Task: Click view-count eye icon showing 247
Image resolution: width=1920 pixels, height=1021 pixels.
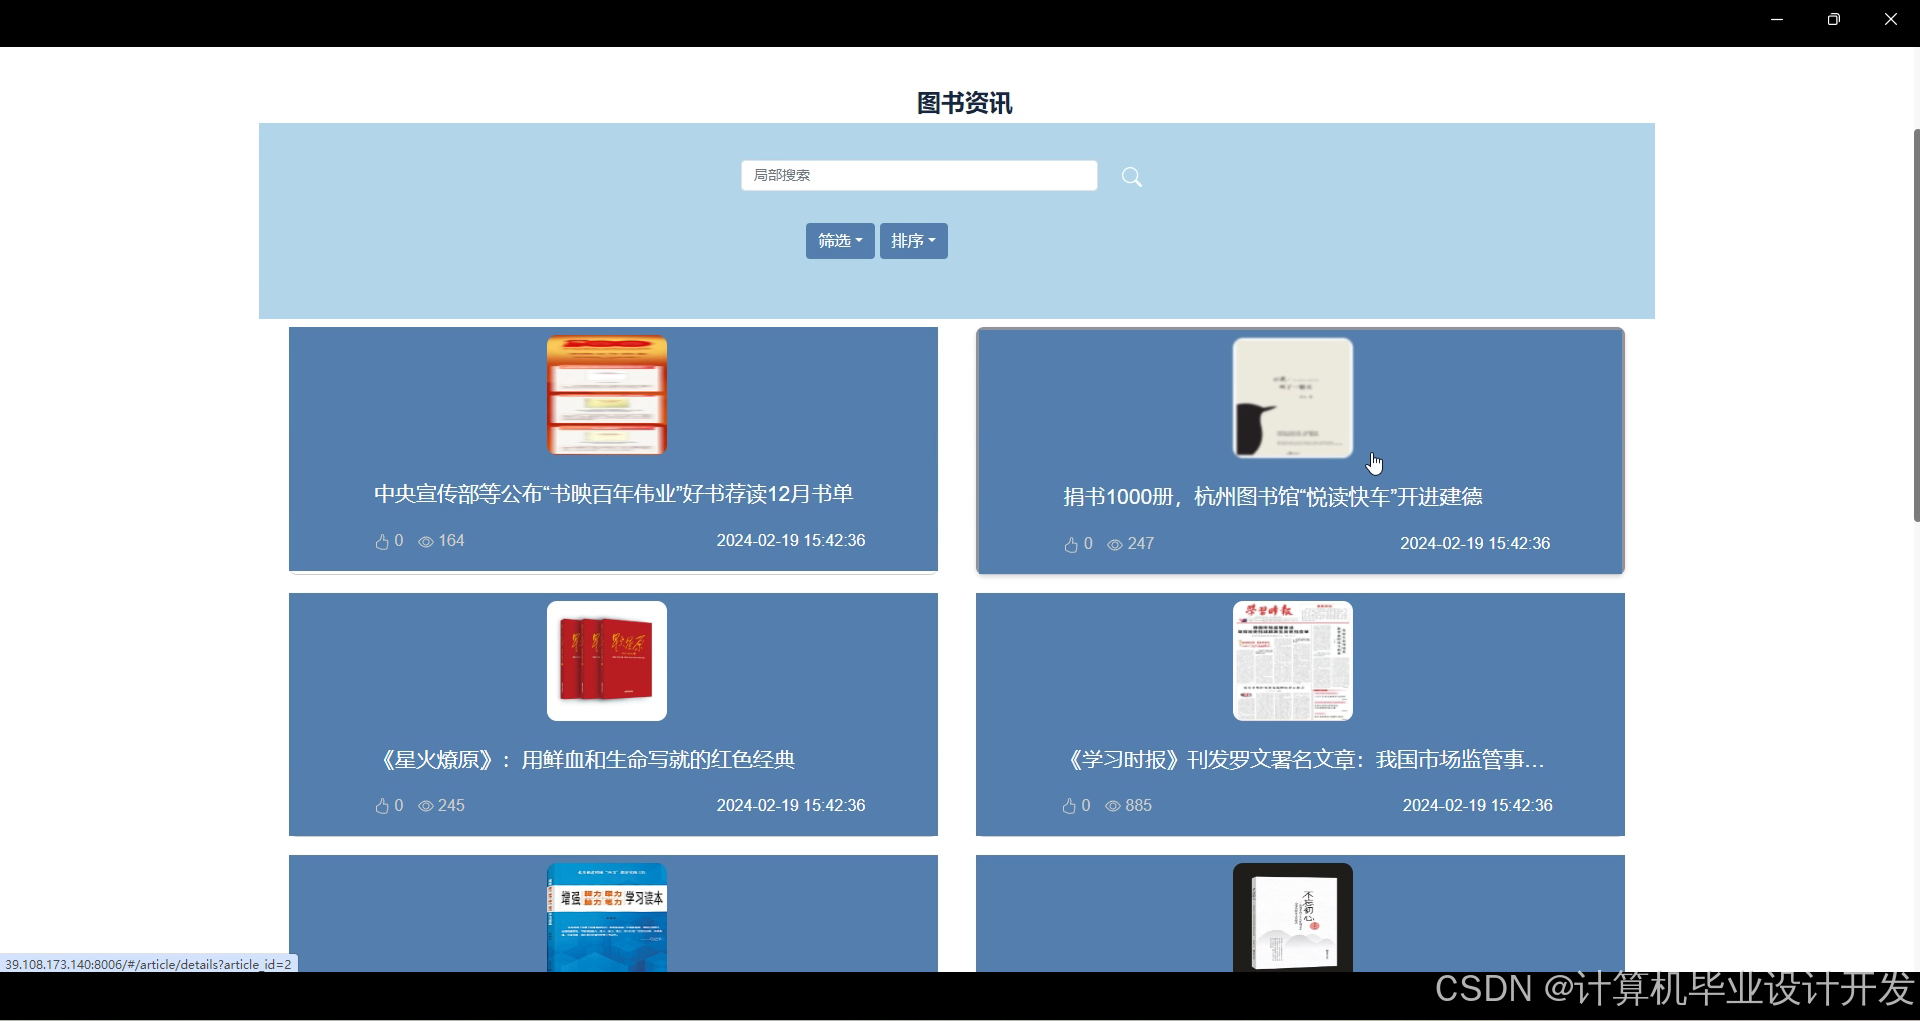Action: pos(1115,545)
